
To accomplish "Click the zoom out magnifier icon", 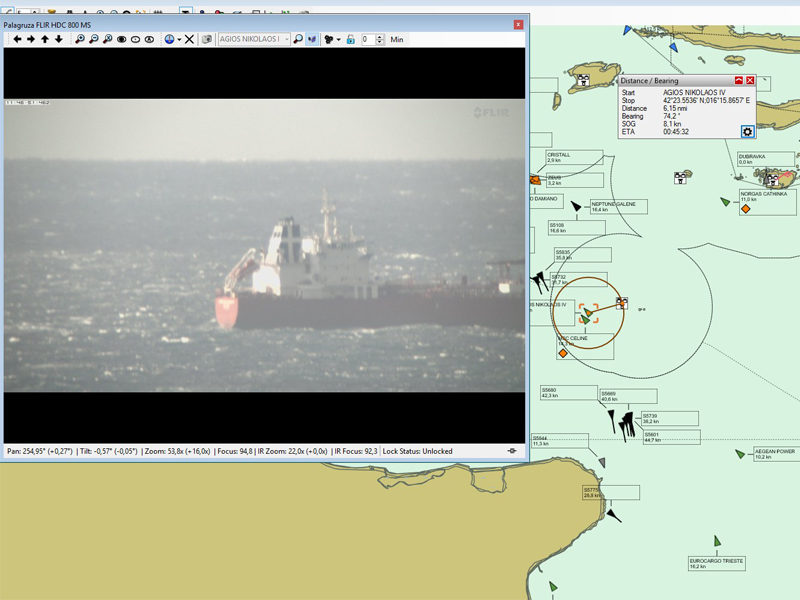I will (94, 39).
